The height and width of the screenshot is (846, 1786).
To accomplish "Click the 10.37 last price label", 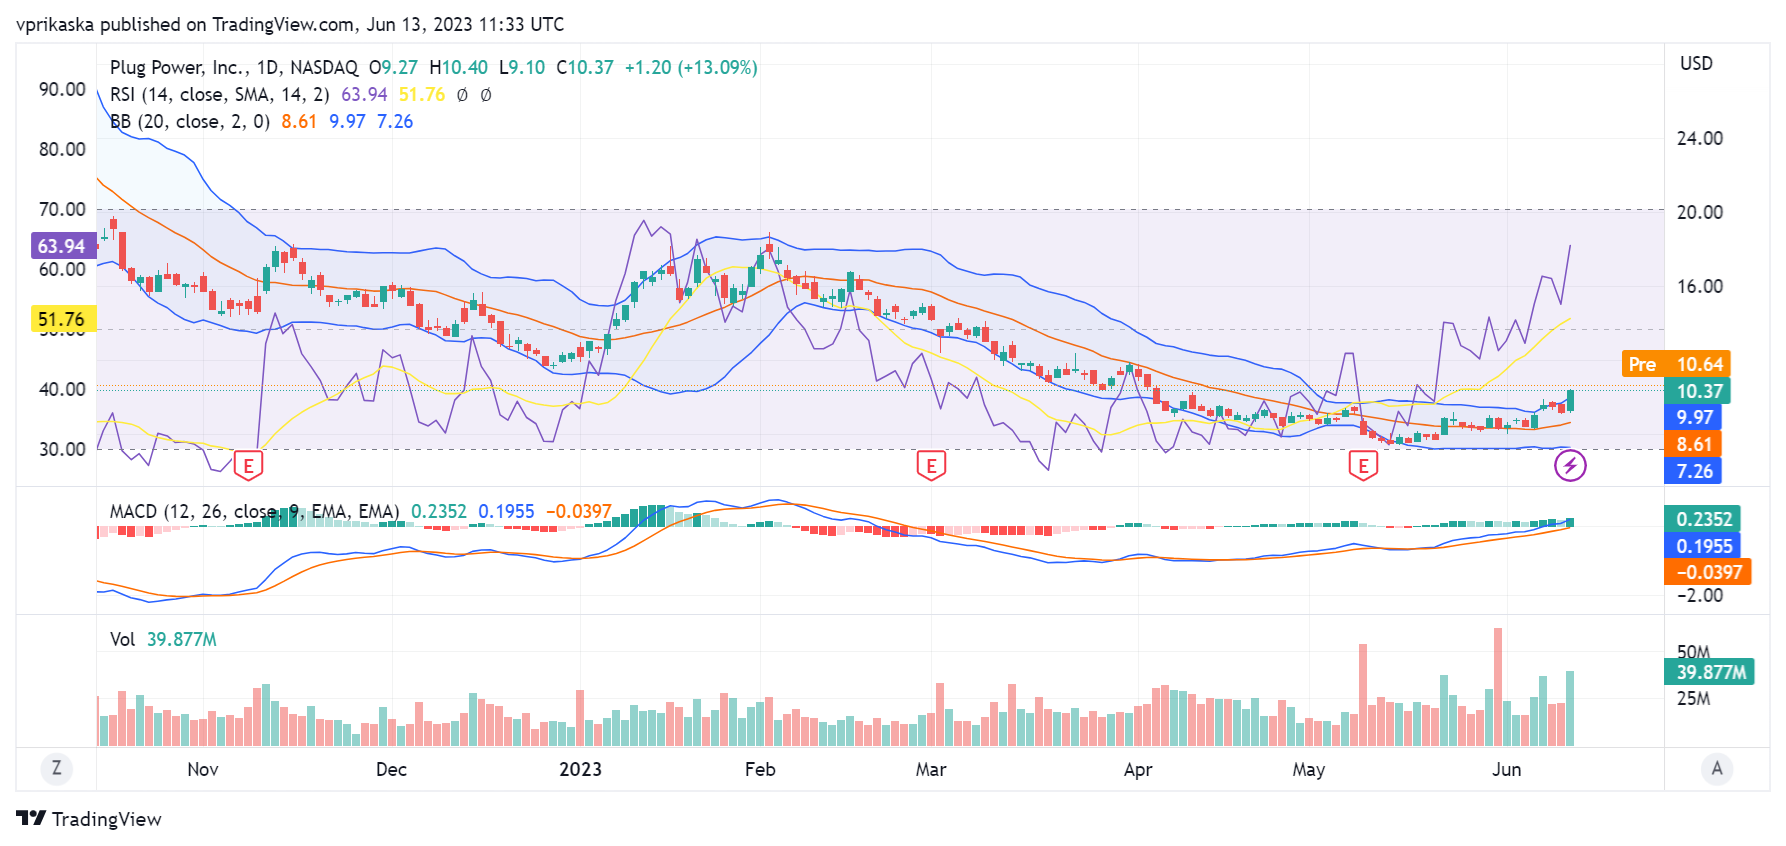I will pyautogui.click(x=1698, y=391).
